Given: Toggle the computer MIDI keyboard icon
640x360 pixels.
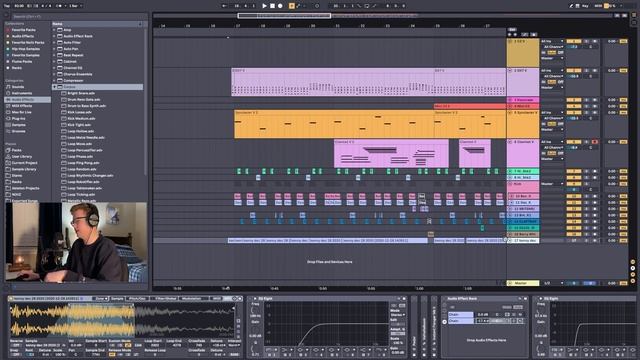Looking at the screenshot, I should click(578, 6).
